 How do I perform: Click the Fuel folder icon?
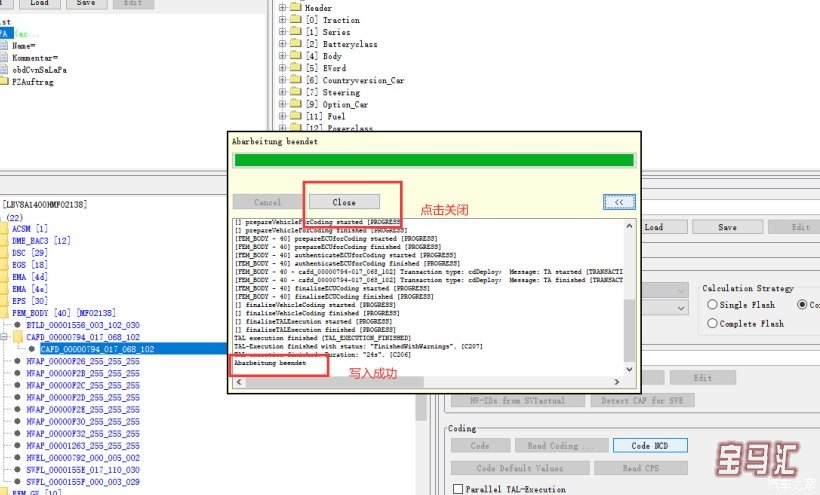pos(296,116)
